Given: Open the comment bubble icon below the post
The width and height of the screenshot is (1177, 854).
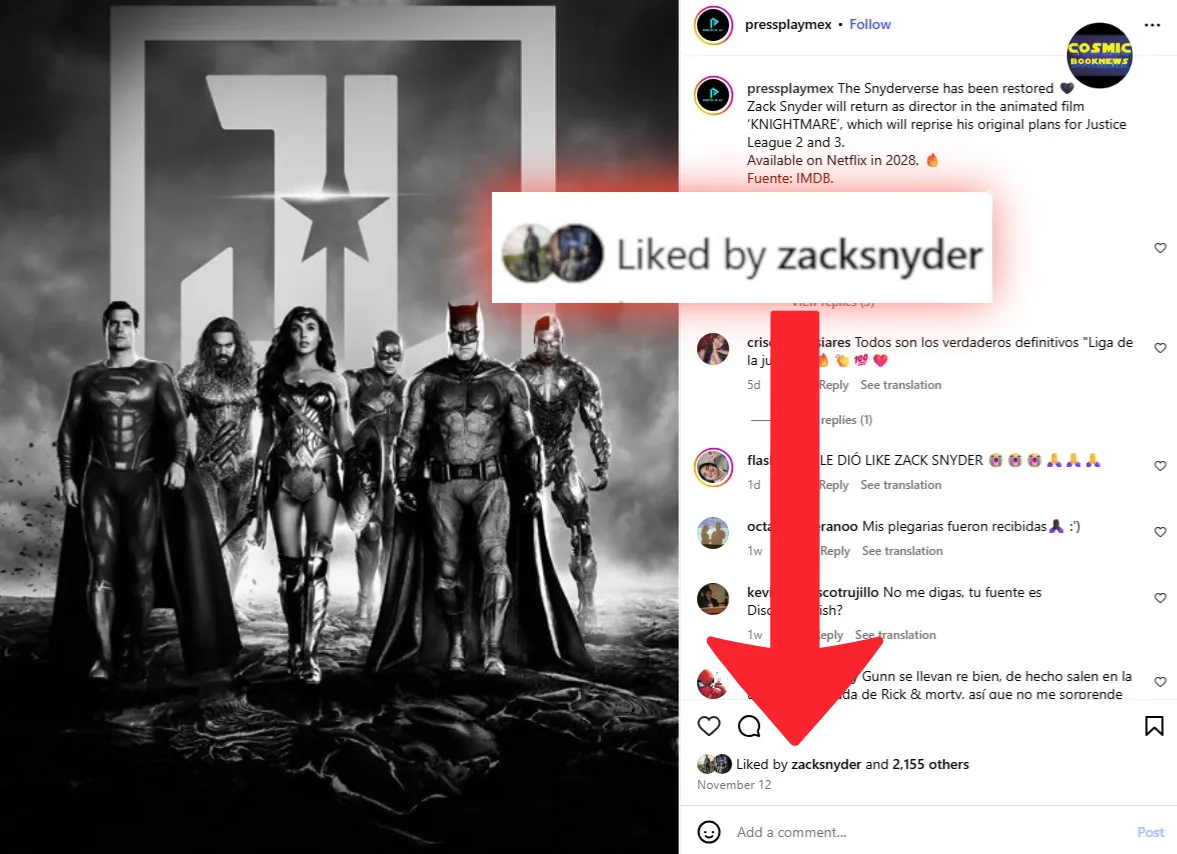Looking at the screenshot, I should pos(749,727).
